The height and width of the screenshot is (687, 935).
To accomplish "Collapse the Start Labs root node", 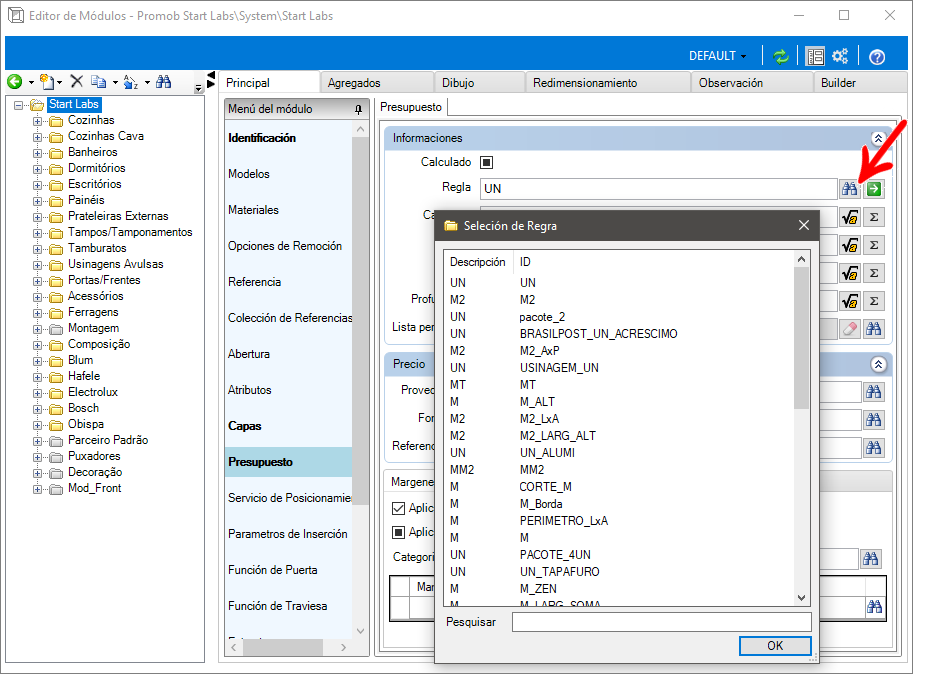I will [x=18, y=105].
